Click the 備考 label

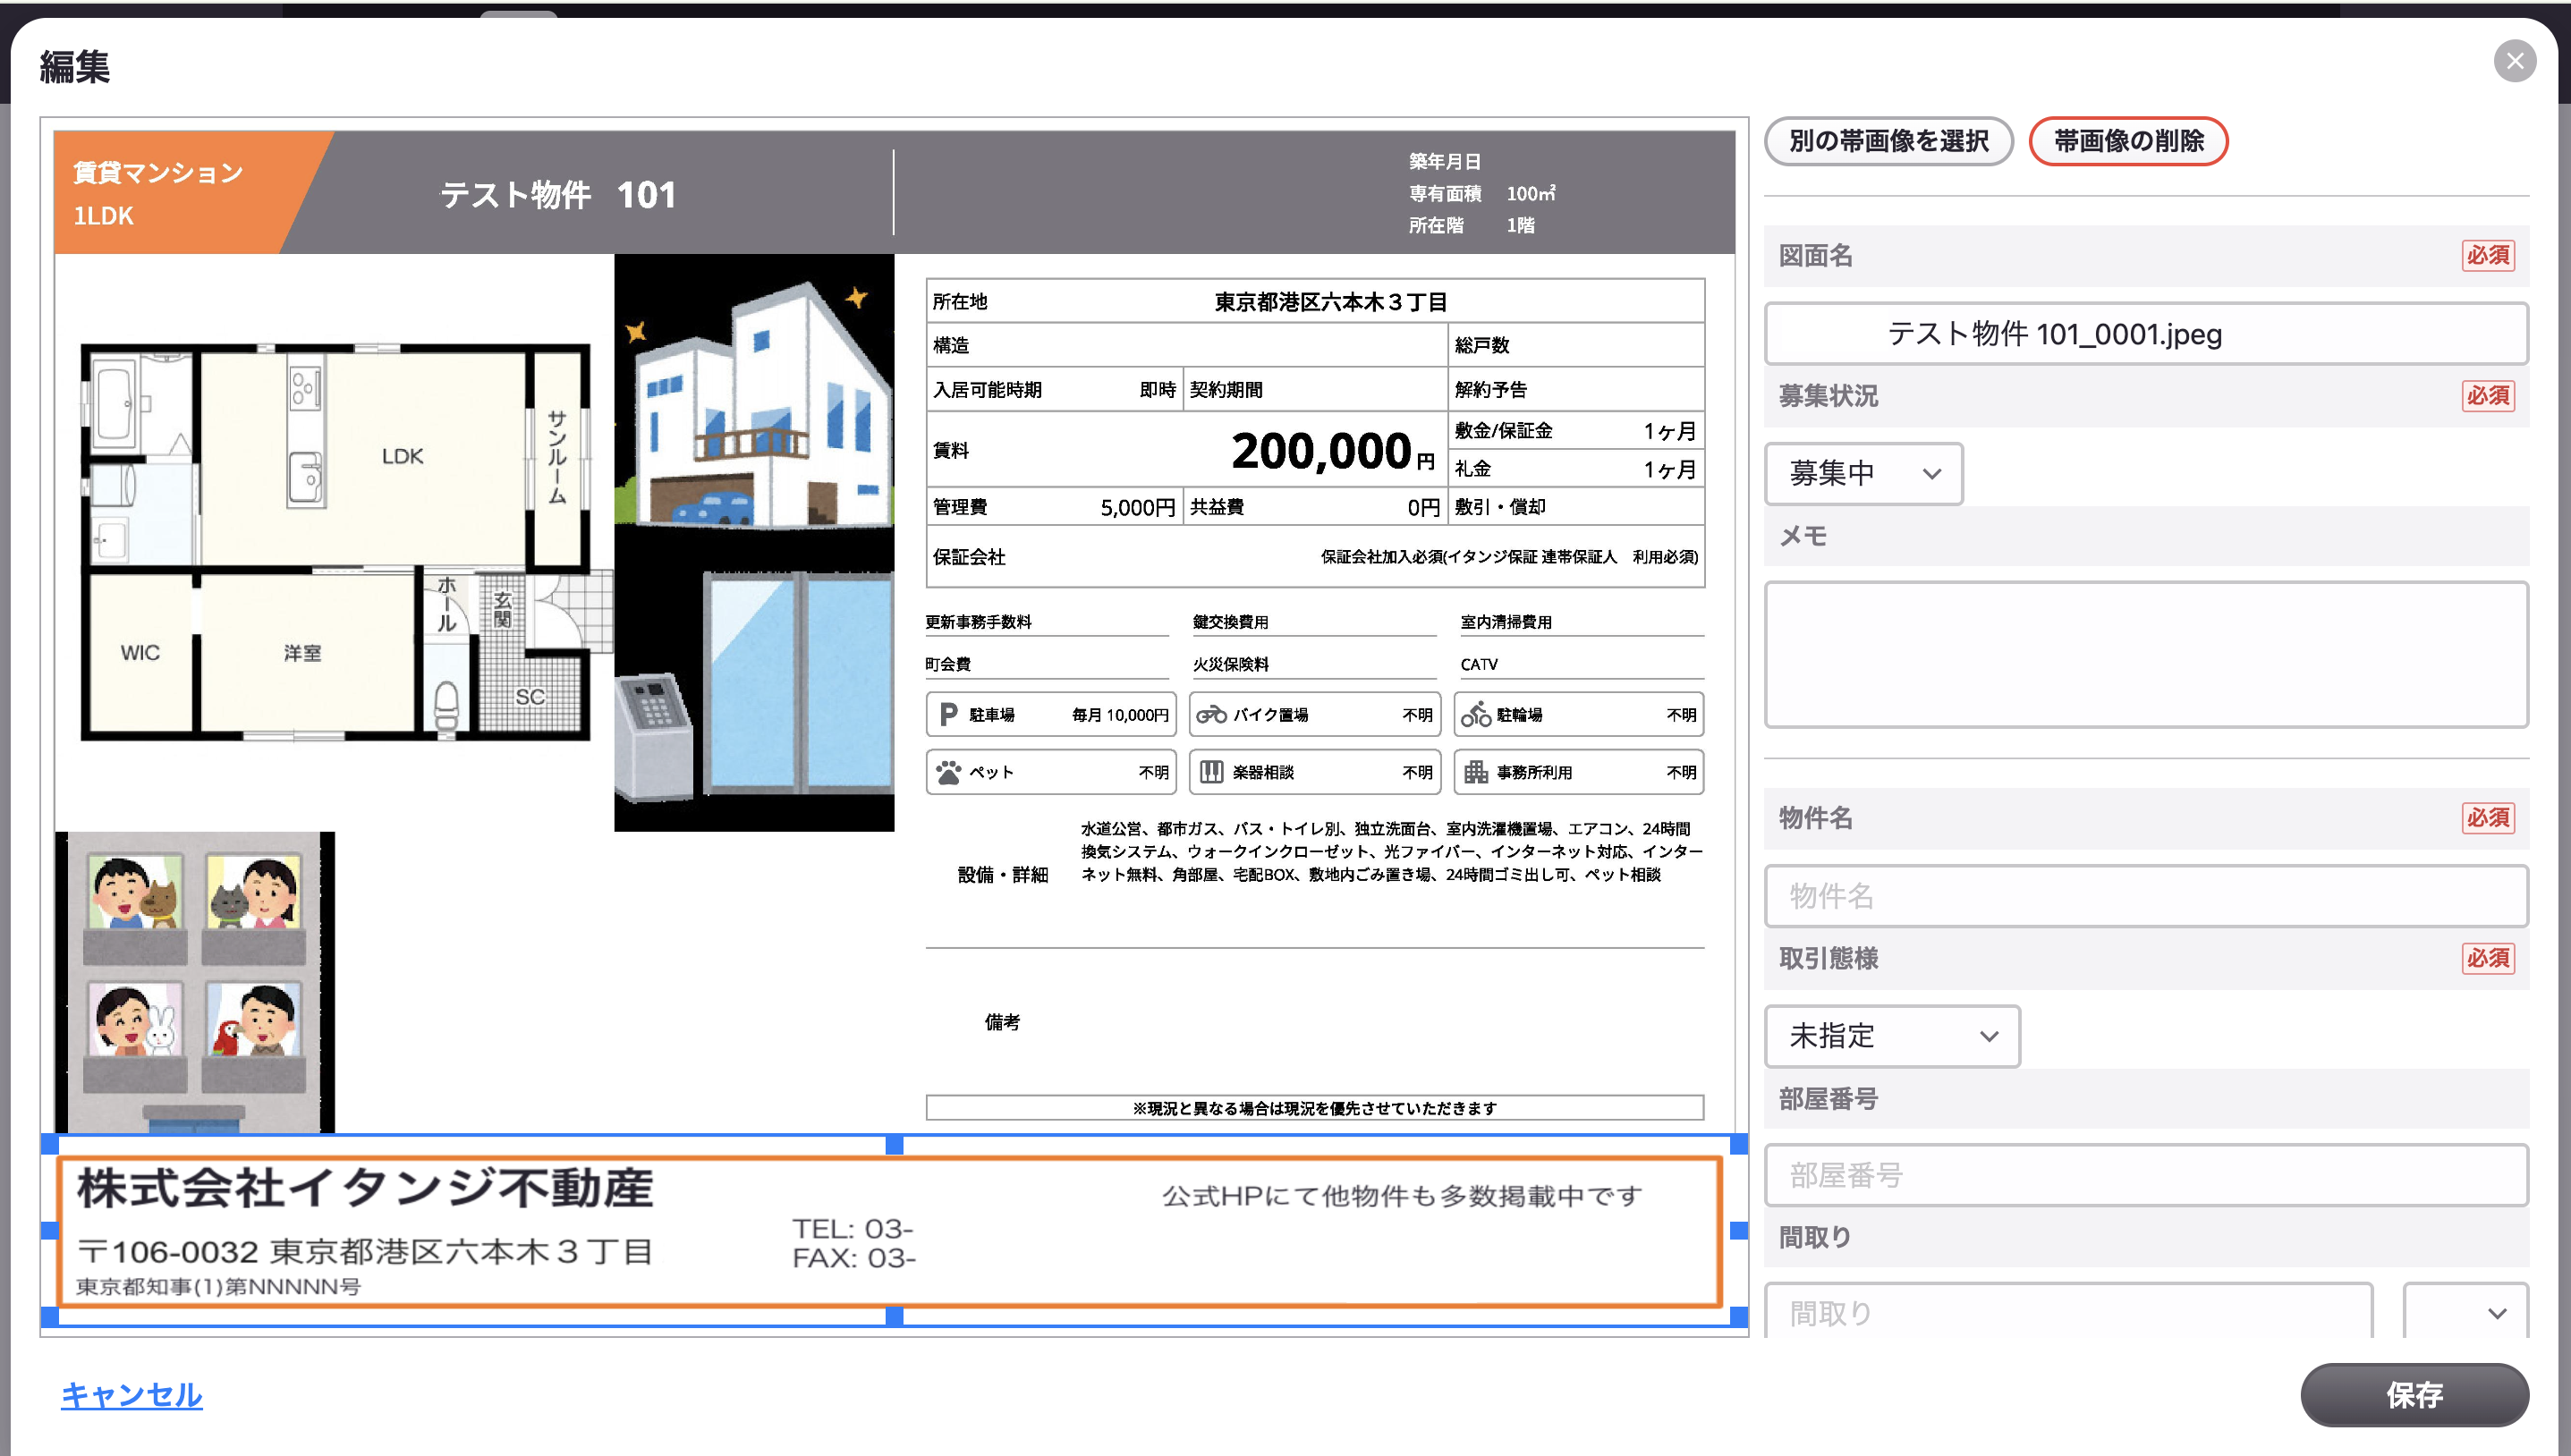coord(1002,1022)
